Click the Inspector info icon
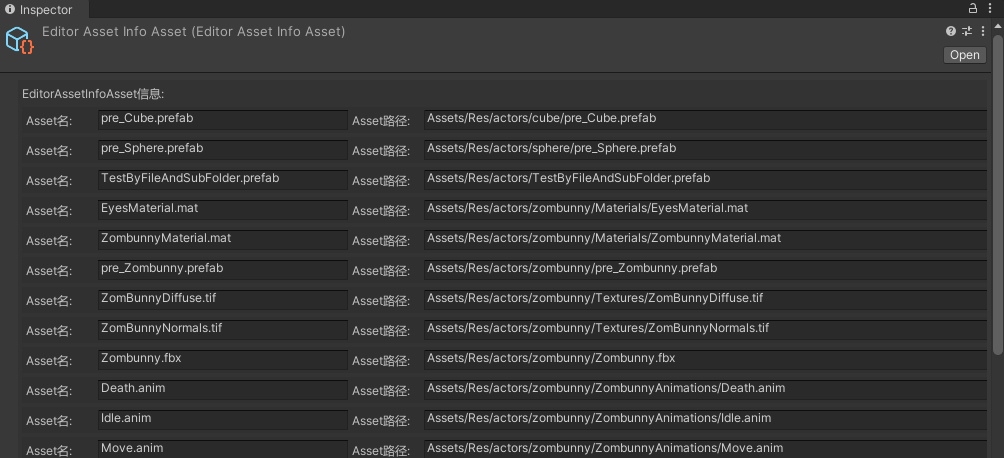Screen dimensions: 1004x458 tap(10, 9)
